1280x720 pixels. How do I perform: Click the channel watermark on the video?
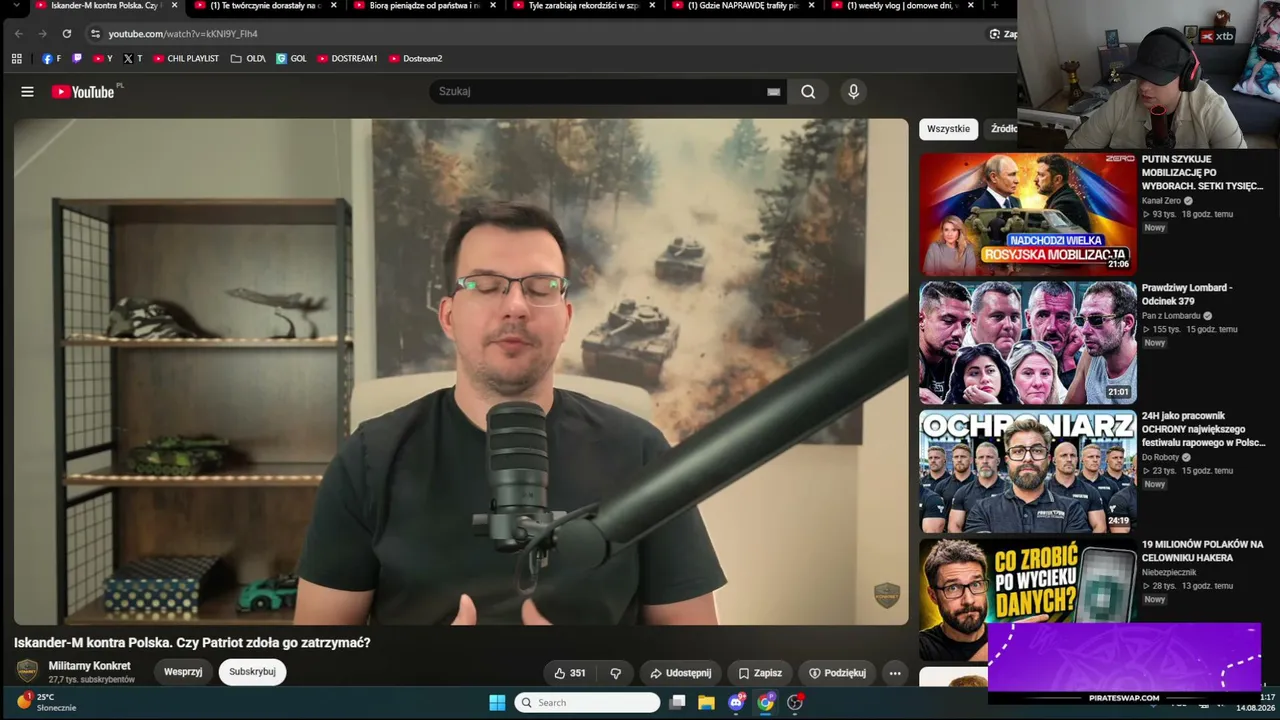click(x=887, y=595)
